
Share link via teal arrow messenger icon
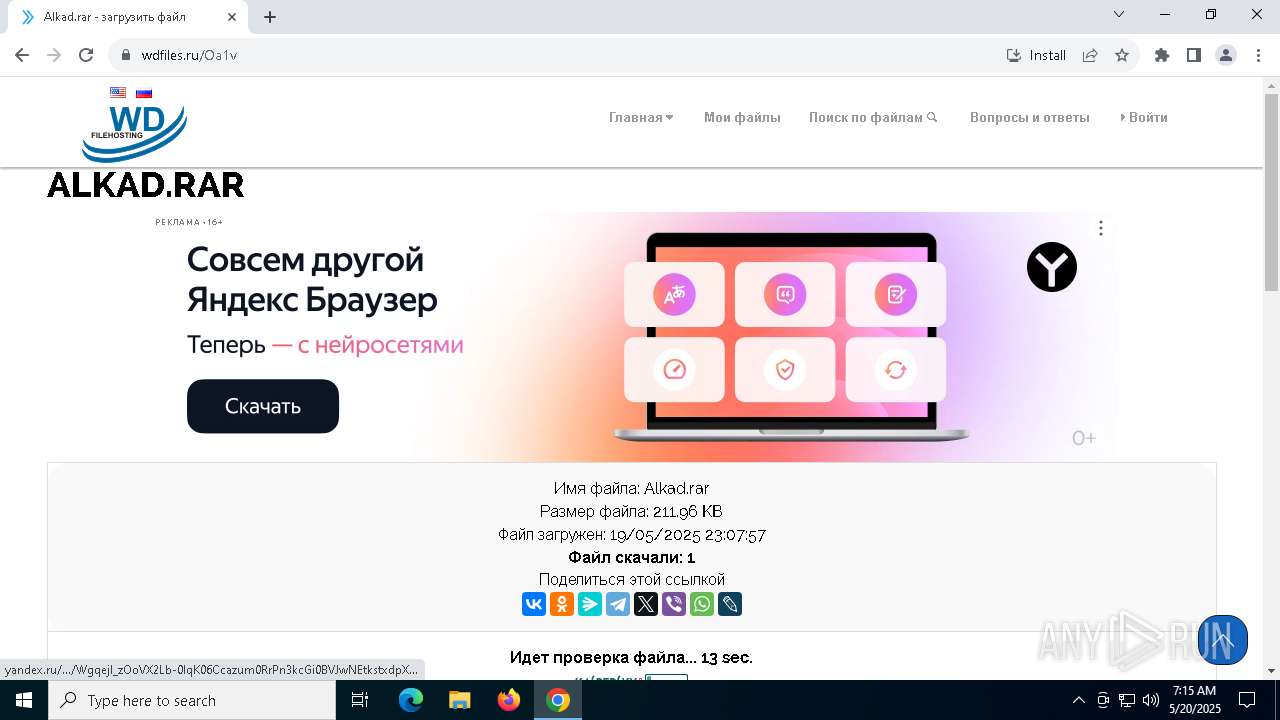click(x=590, y=604)
